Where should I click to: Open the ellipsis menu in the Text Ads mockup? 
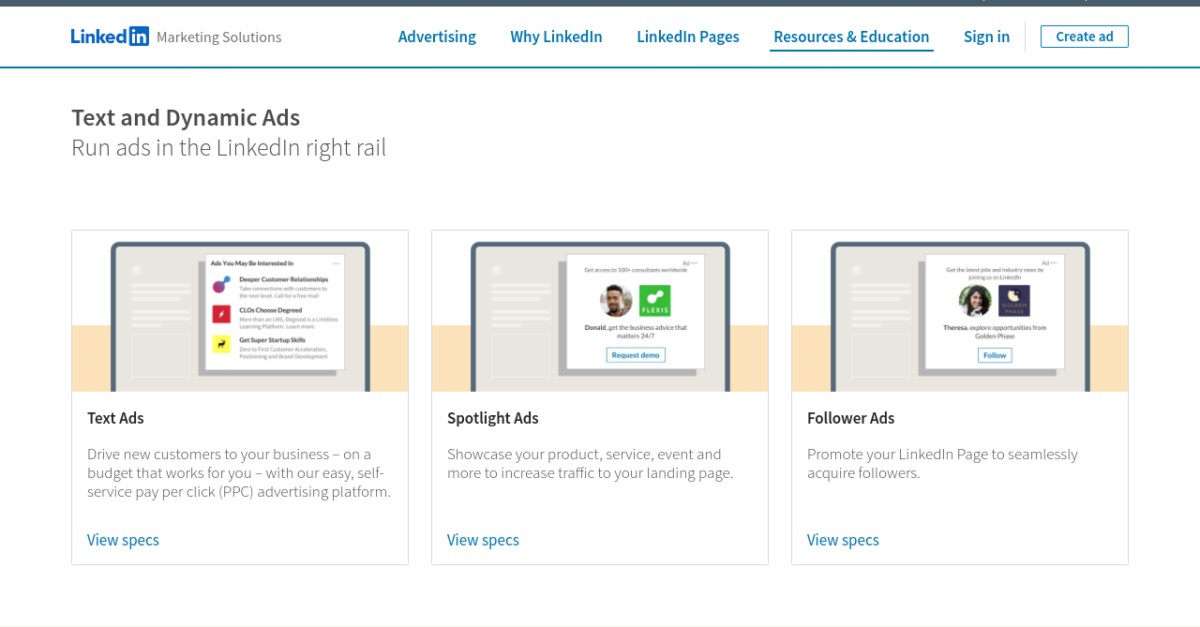(x=336, y=264)
